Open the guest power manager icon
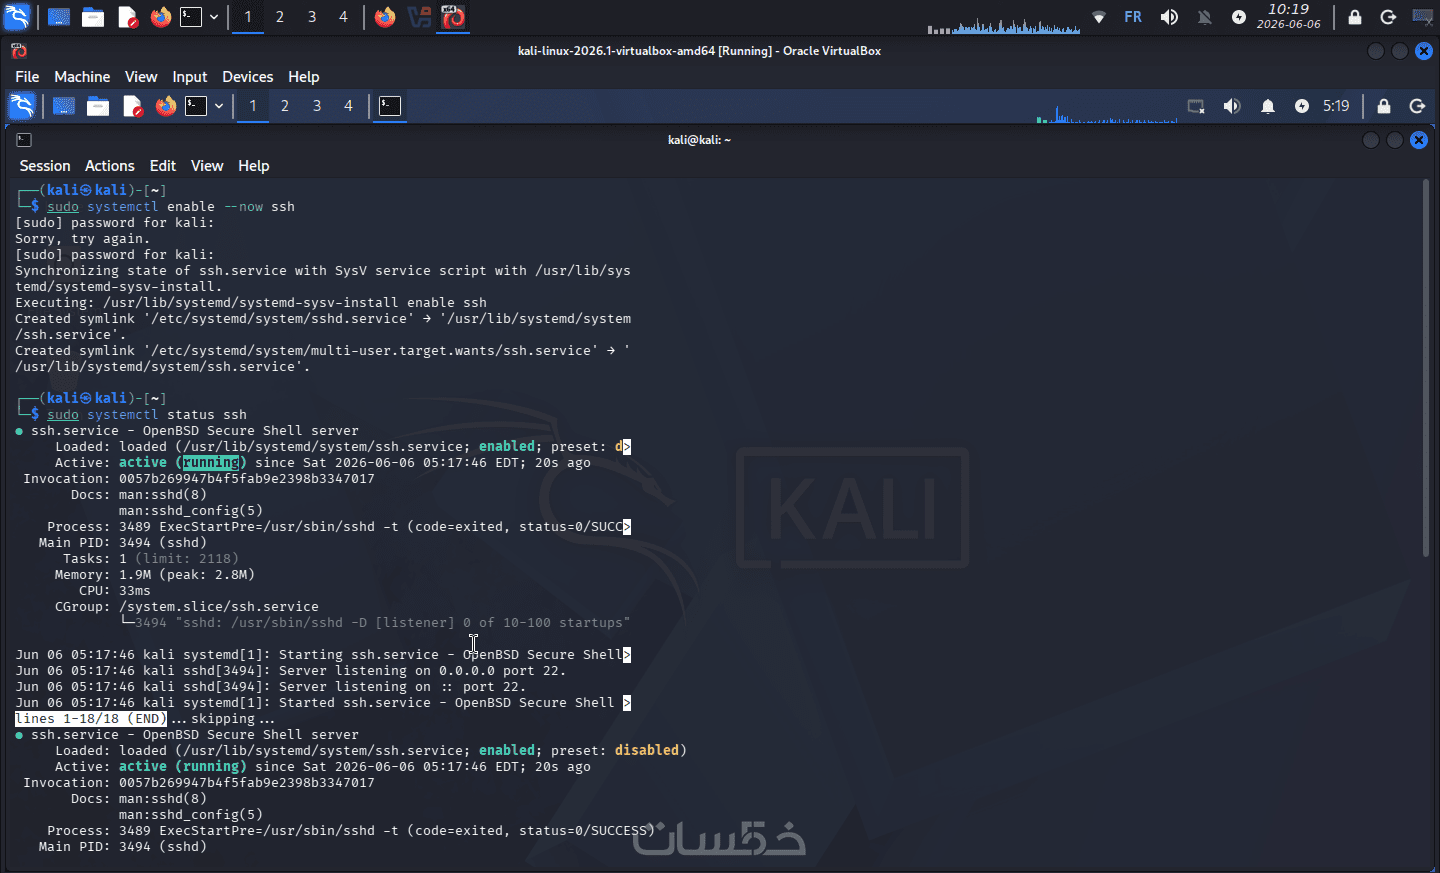 pos(1302,106)
